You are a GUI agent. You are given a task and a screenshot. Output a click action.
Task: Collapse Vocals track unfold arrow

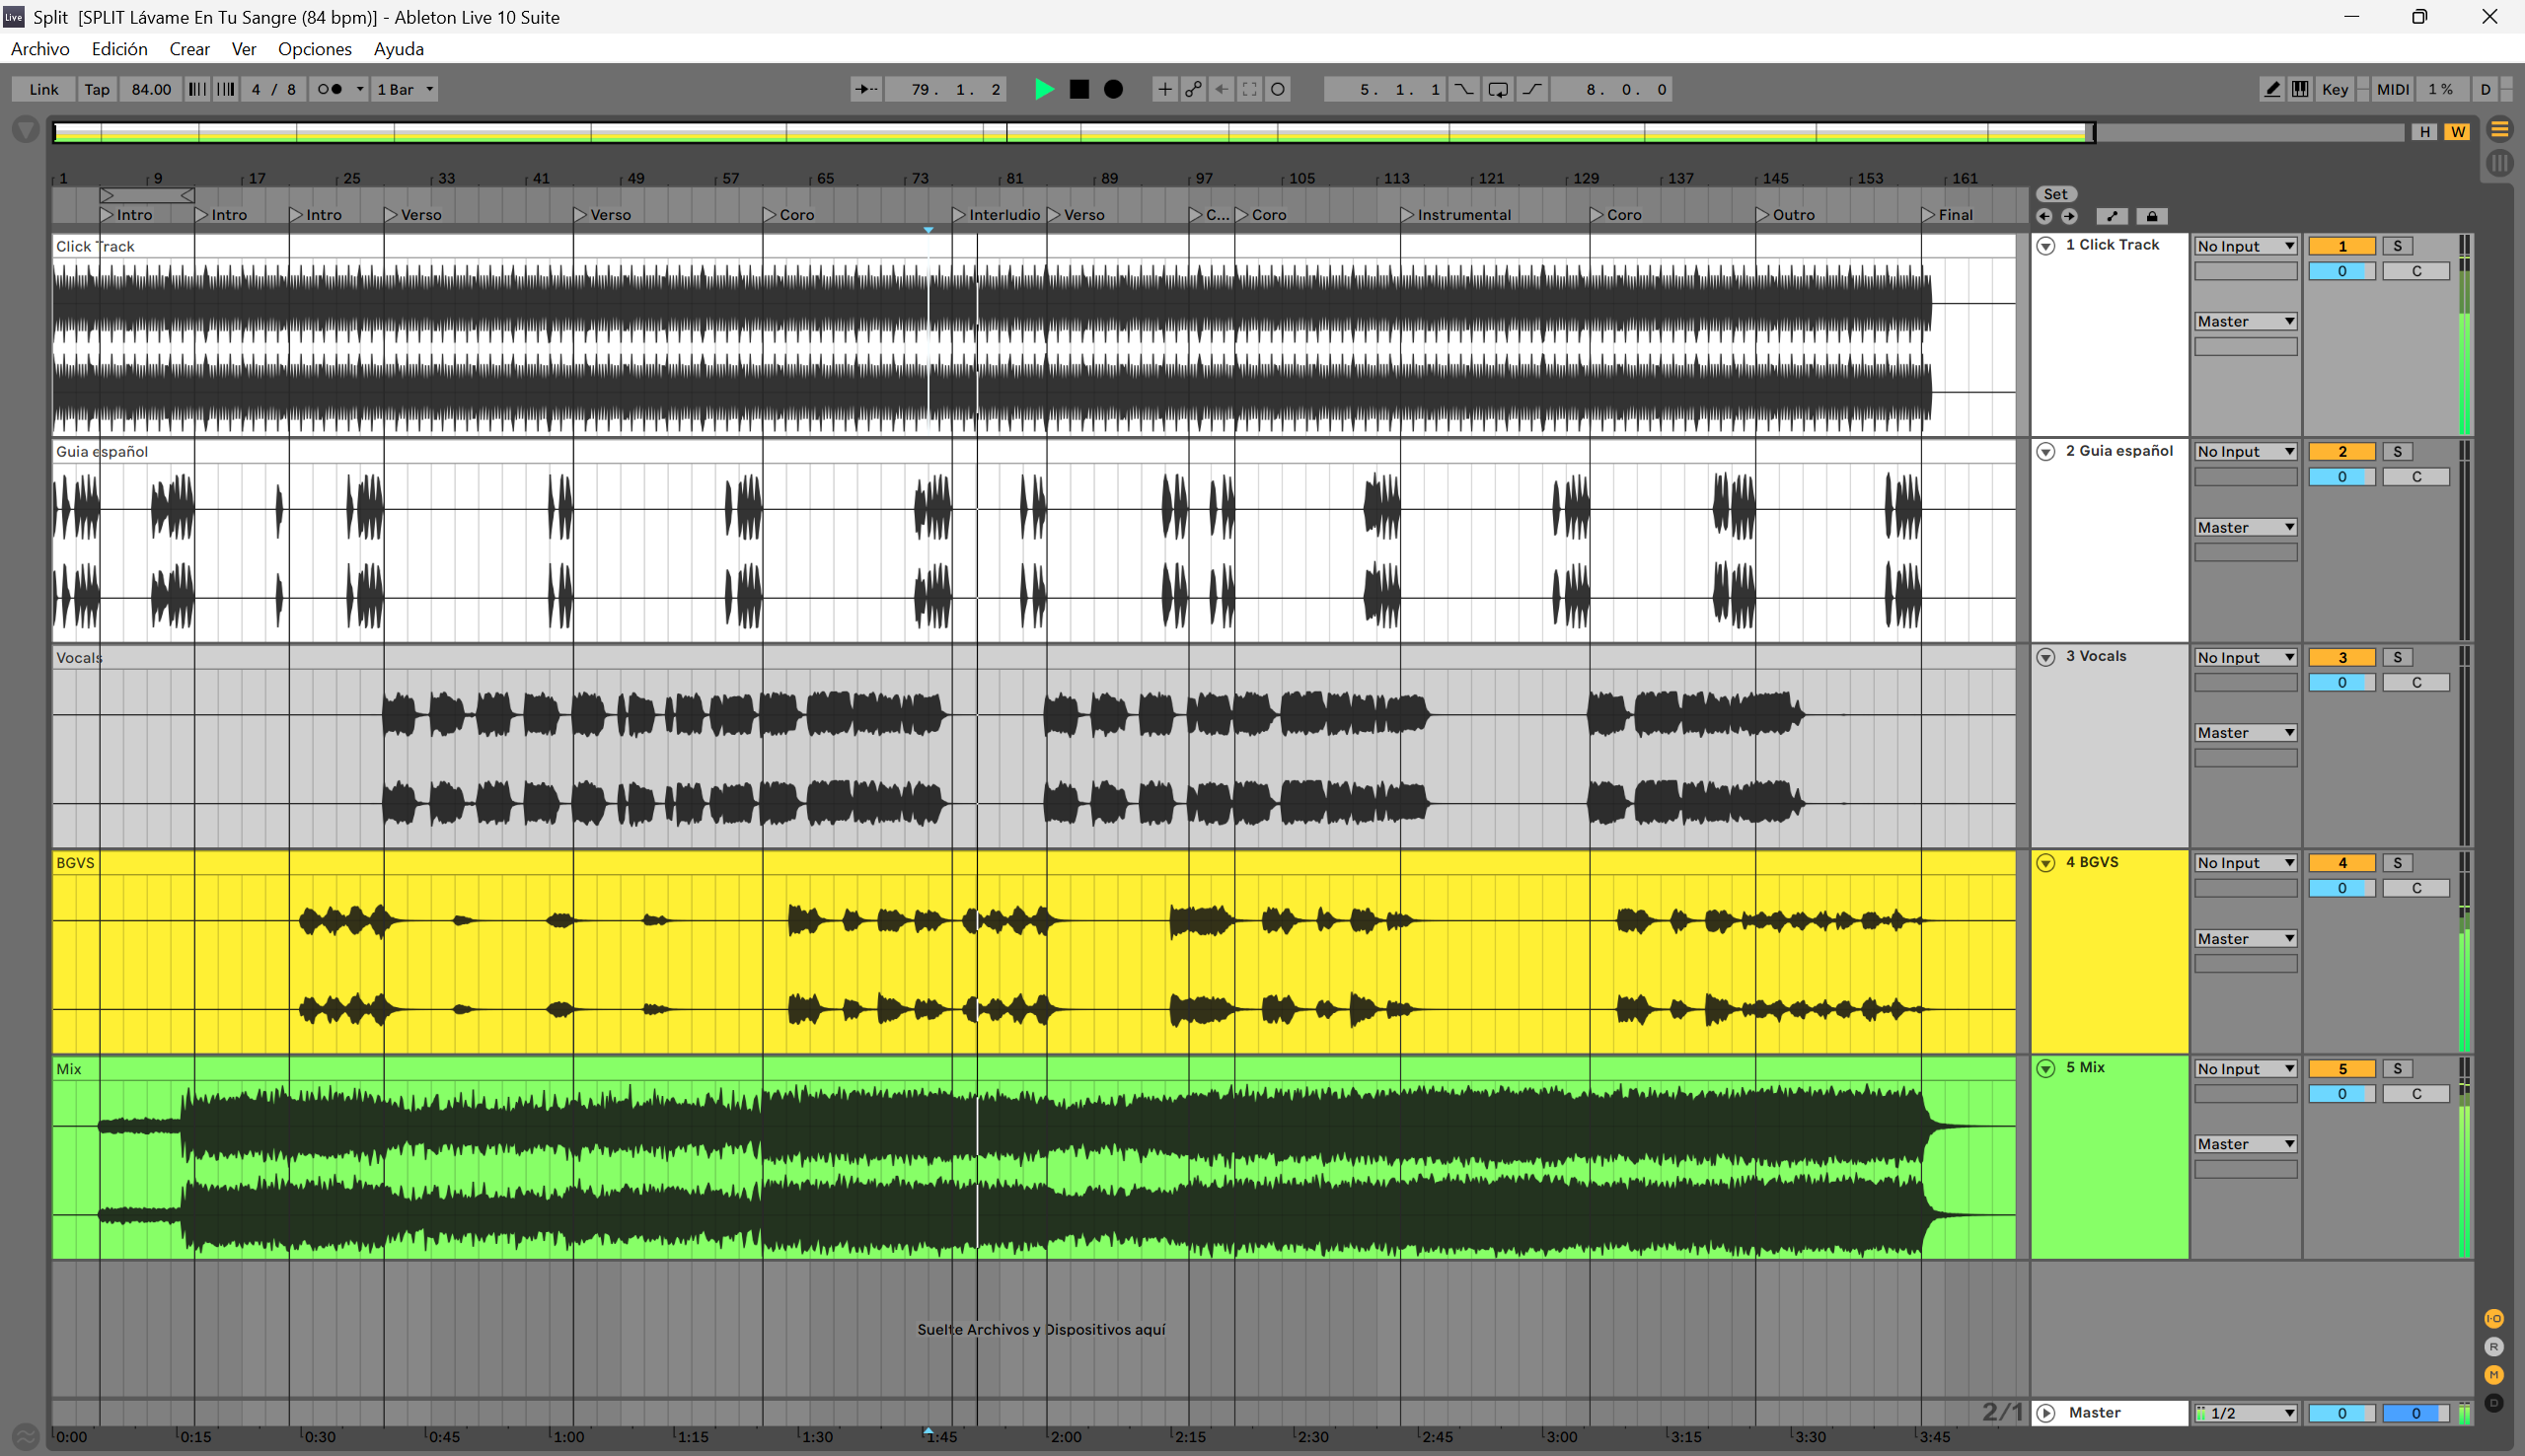2046,657
